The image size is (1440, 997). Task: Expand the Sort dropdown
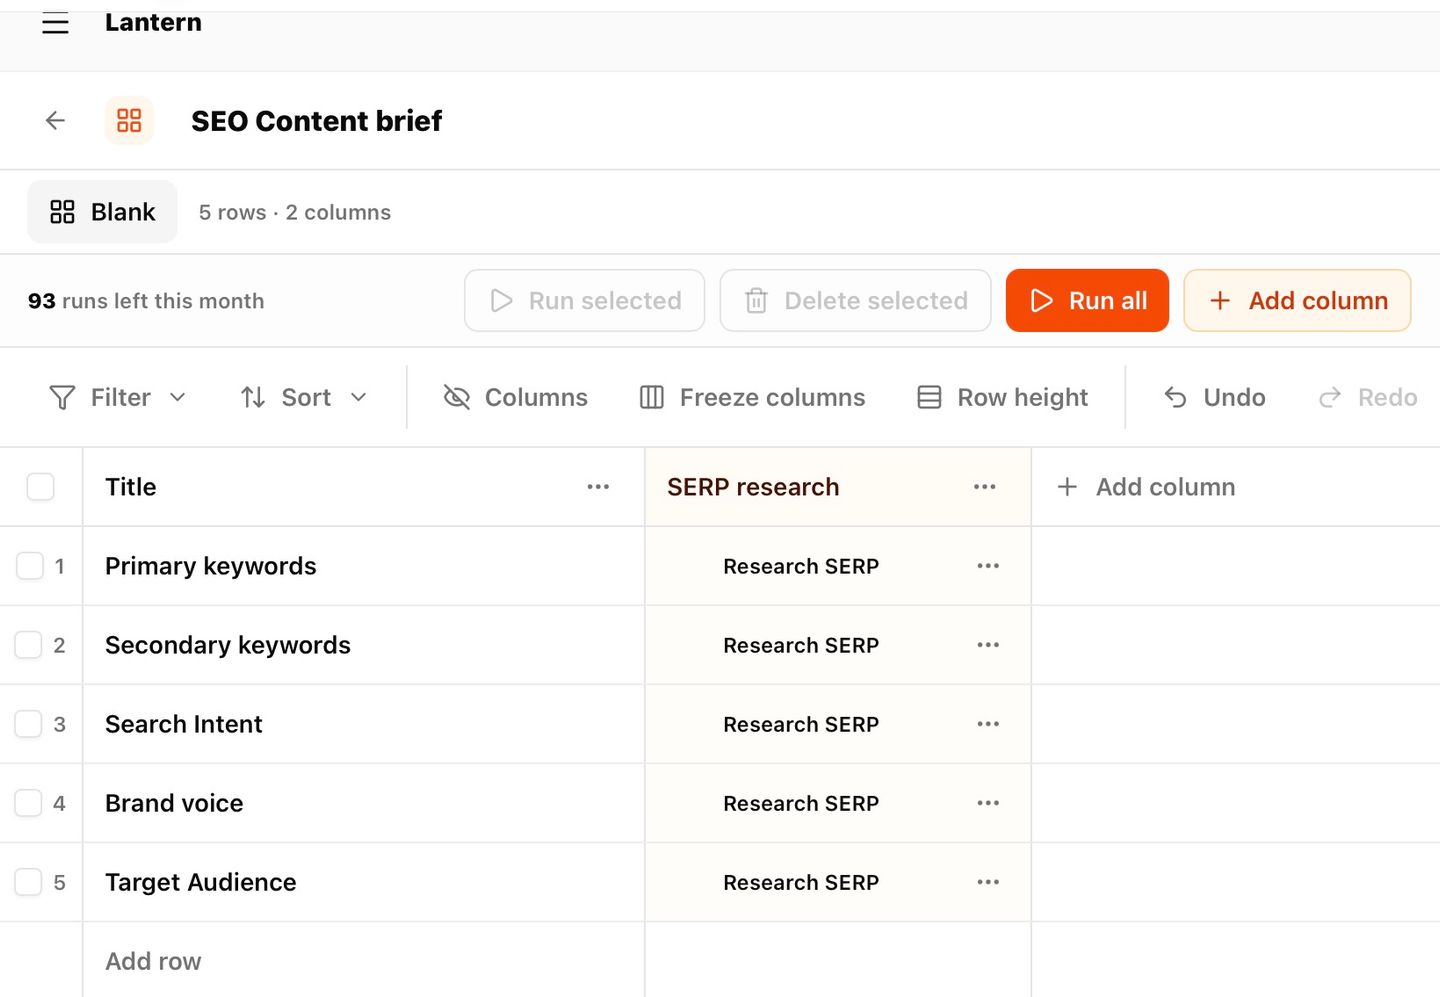coord(304,398)
